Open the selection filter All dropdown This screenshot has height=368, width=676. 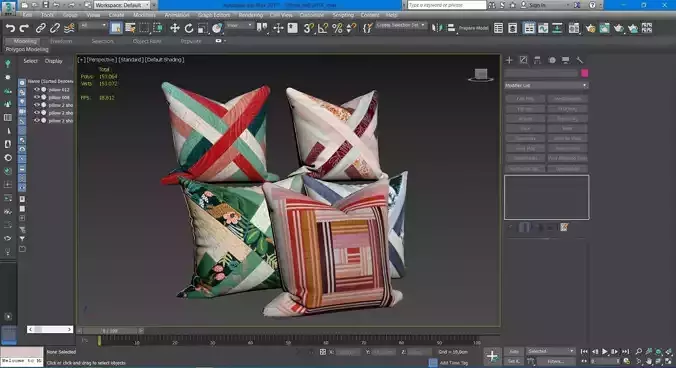coord(93,26)
